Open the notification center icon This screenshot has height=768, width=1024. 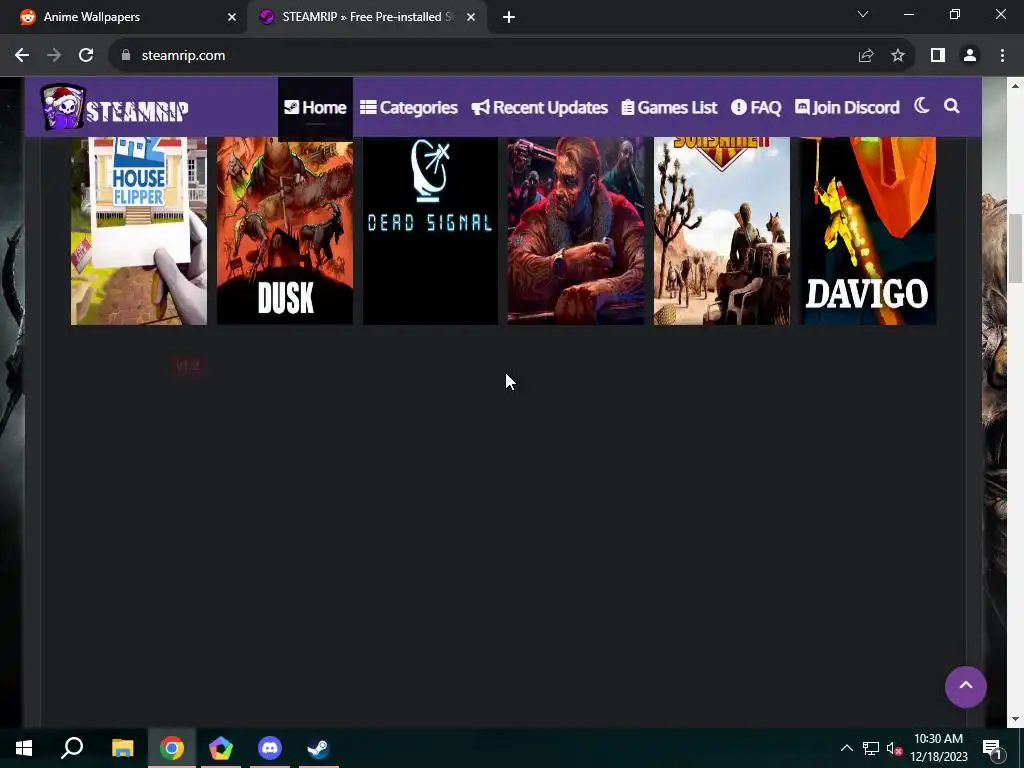click(992, 748)
